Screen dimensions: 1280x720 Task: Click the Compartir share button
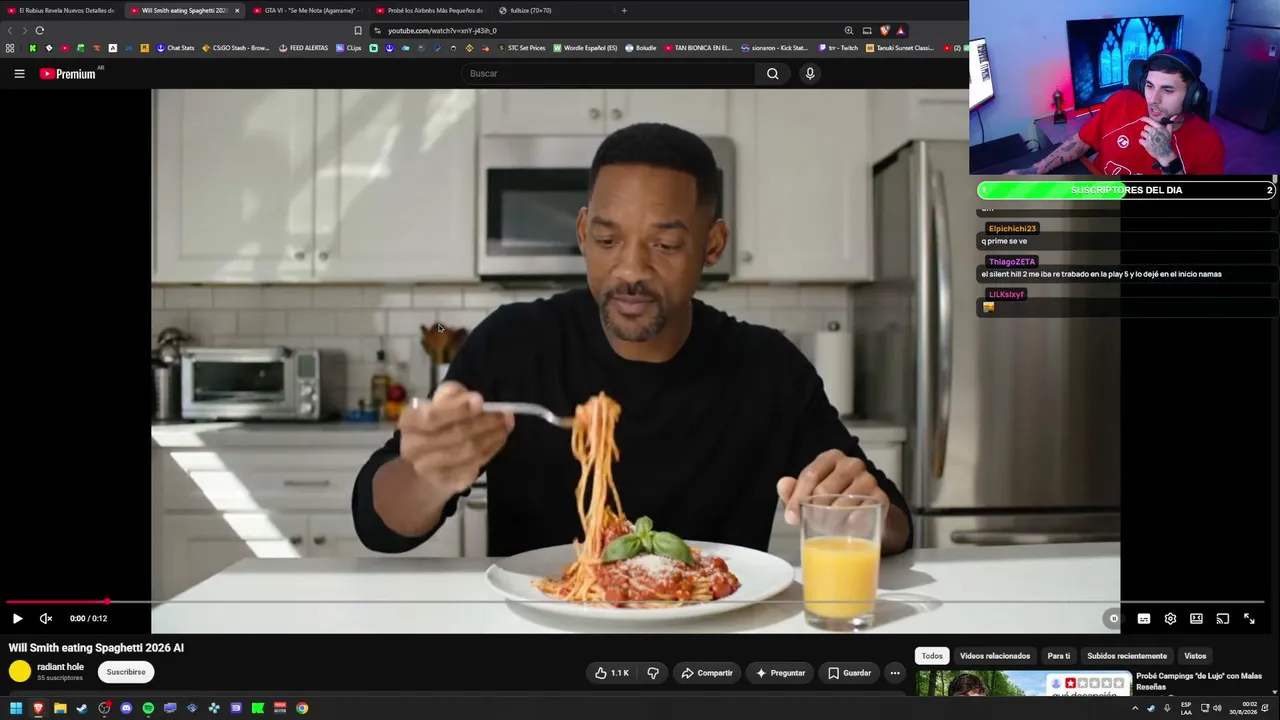[x=707, y=673]
